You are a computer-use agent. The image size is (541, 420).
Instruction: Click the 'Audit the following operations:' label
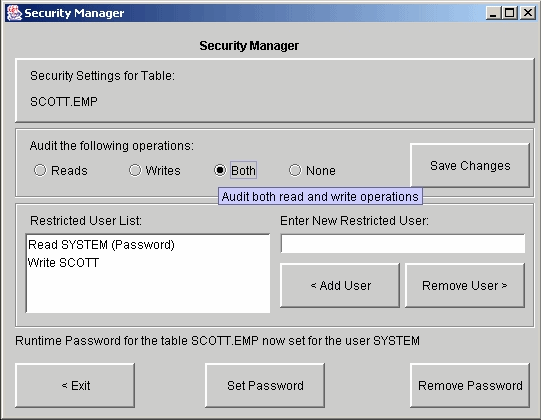[x=112, y=146]
